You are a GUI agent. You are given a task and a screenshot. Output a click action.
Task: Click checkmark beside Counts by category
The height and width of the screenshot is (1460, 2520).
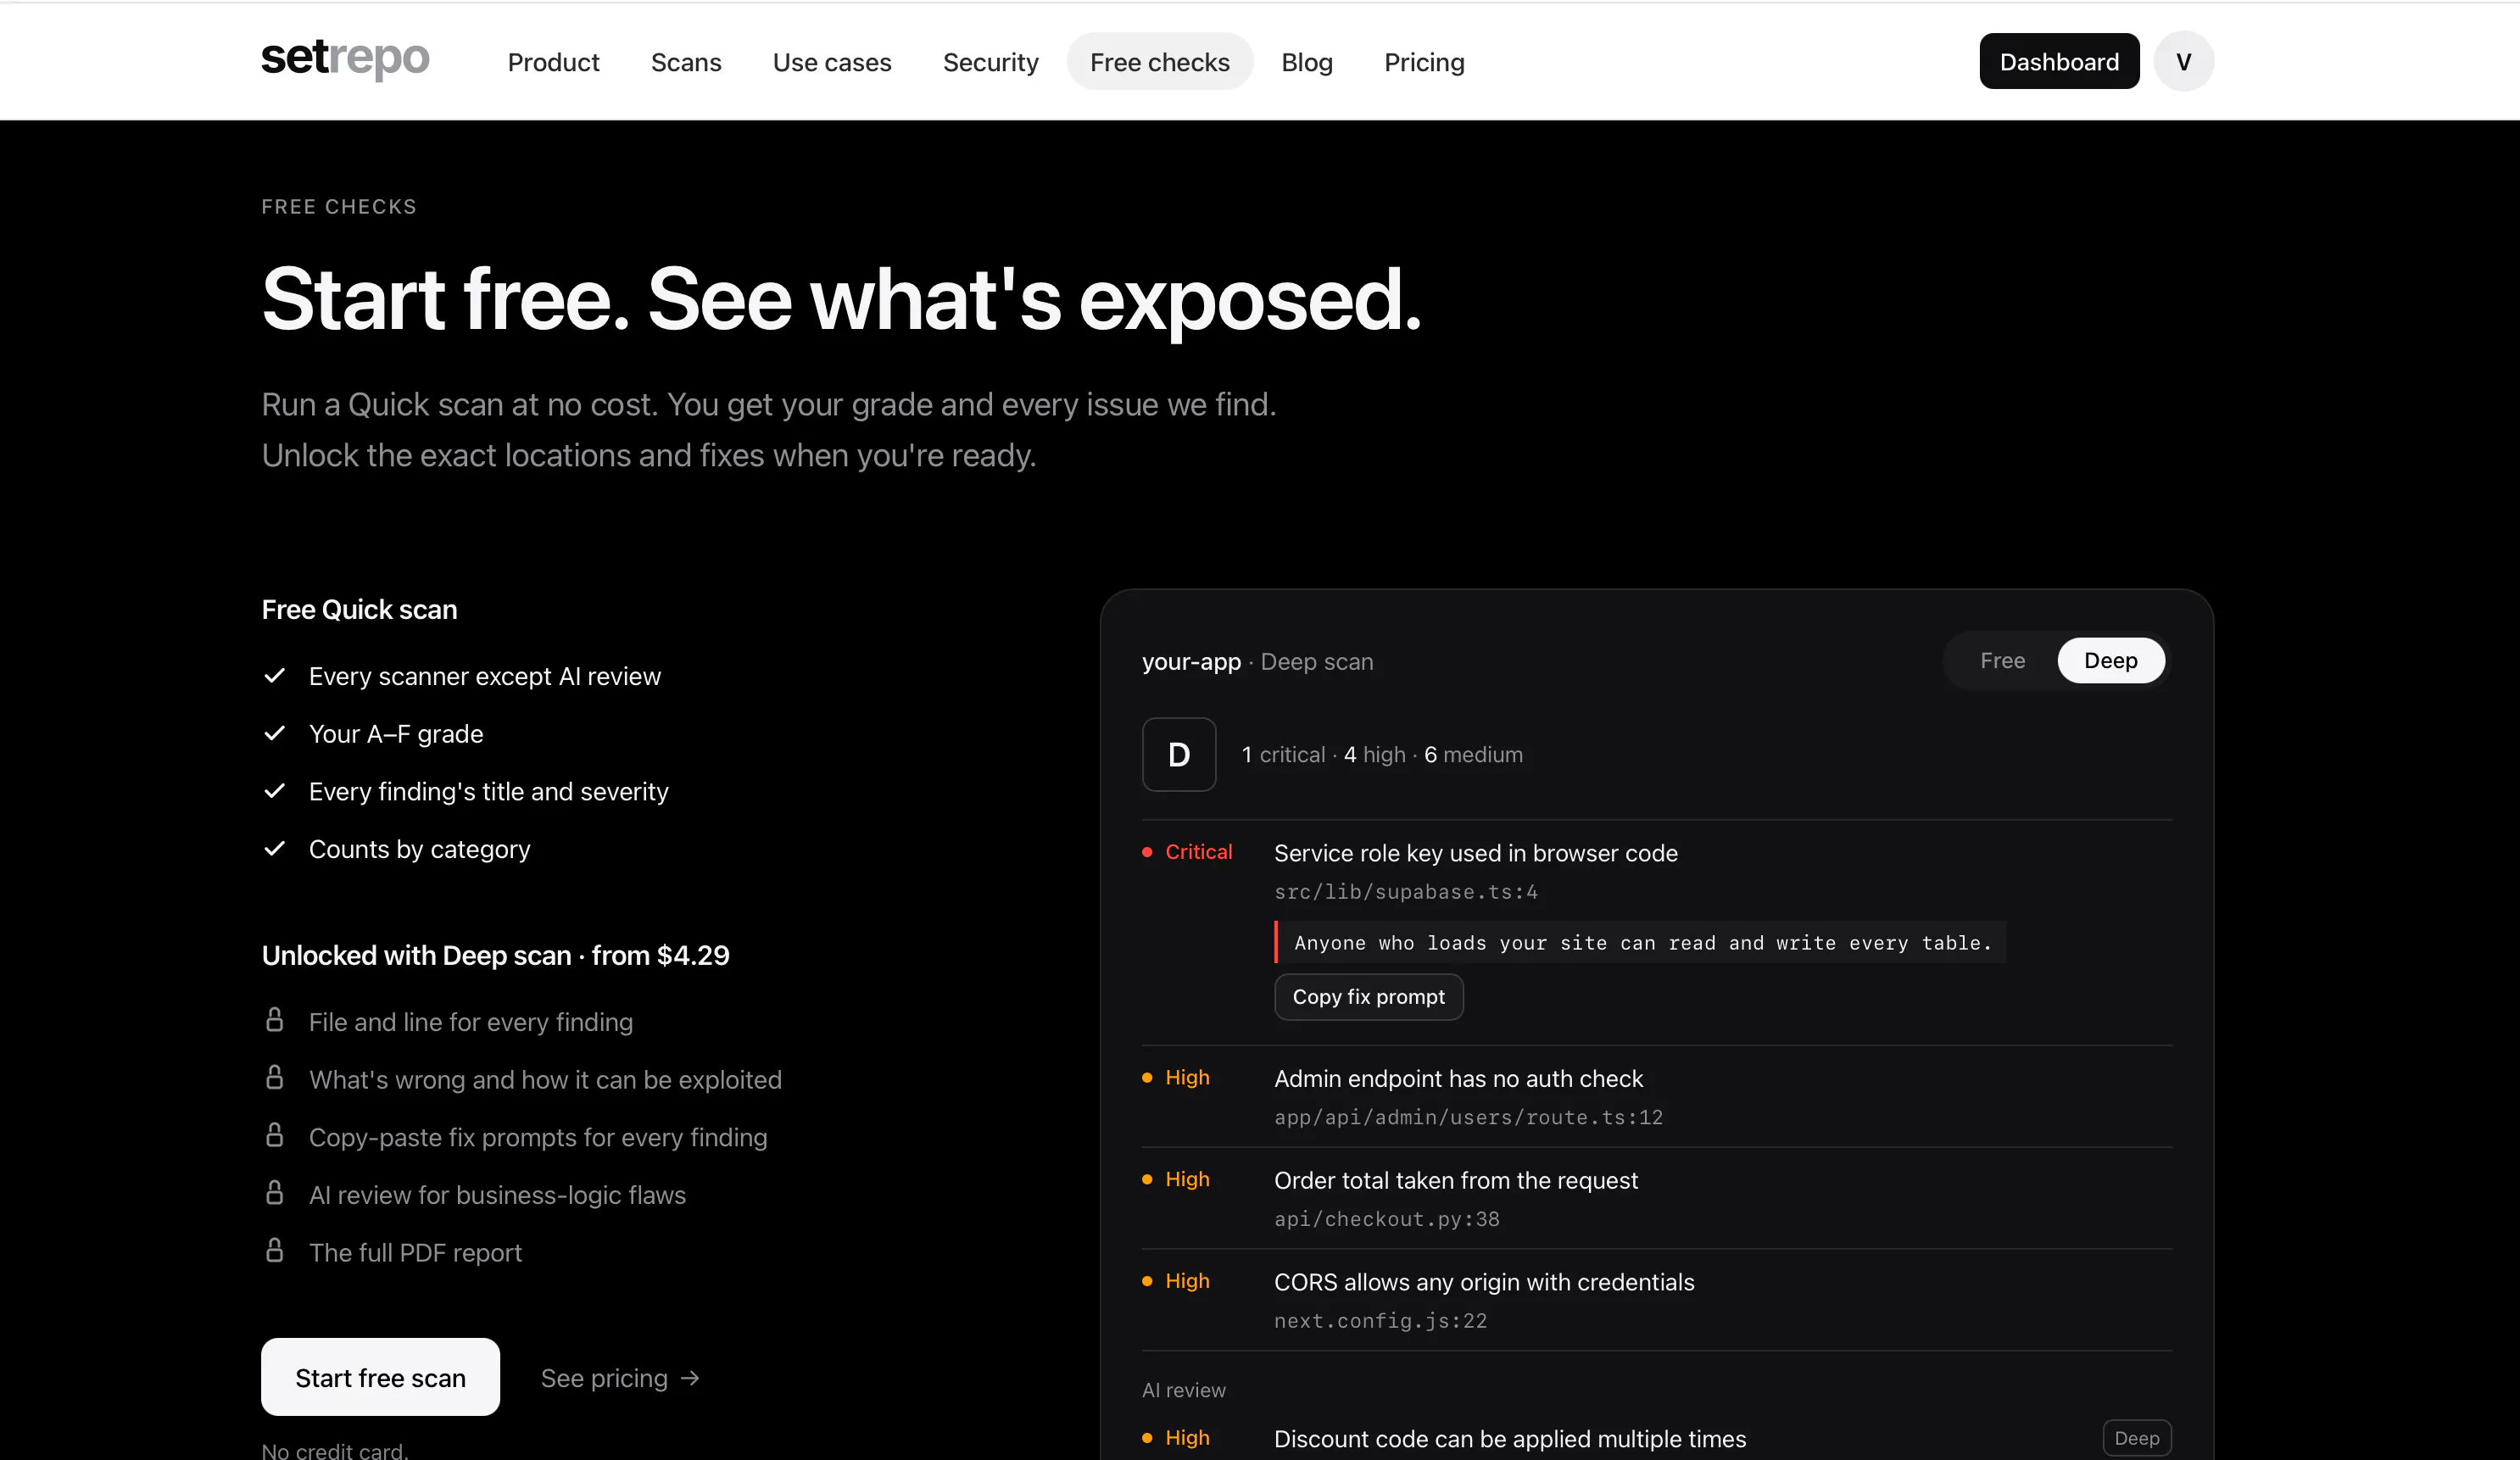click(x=275, y=849)
